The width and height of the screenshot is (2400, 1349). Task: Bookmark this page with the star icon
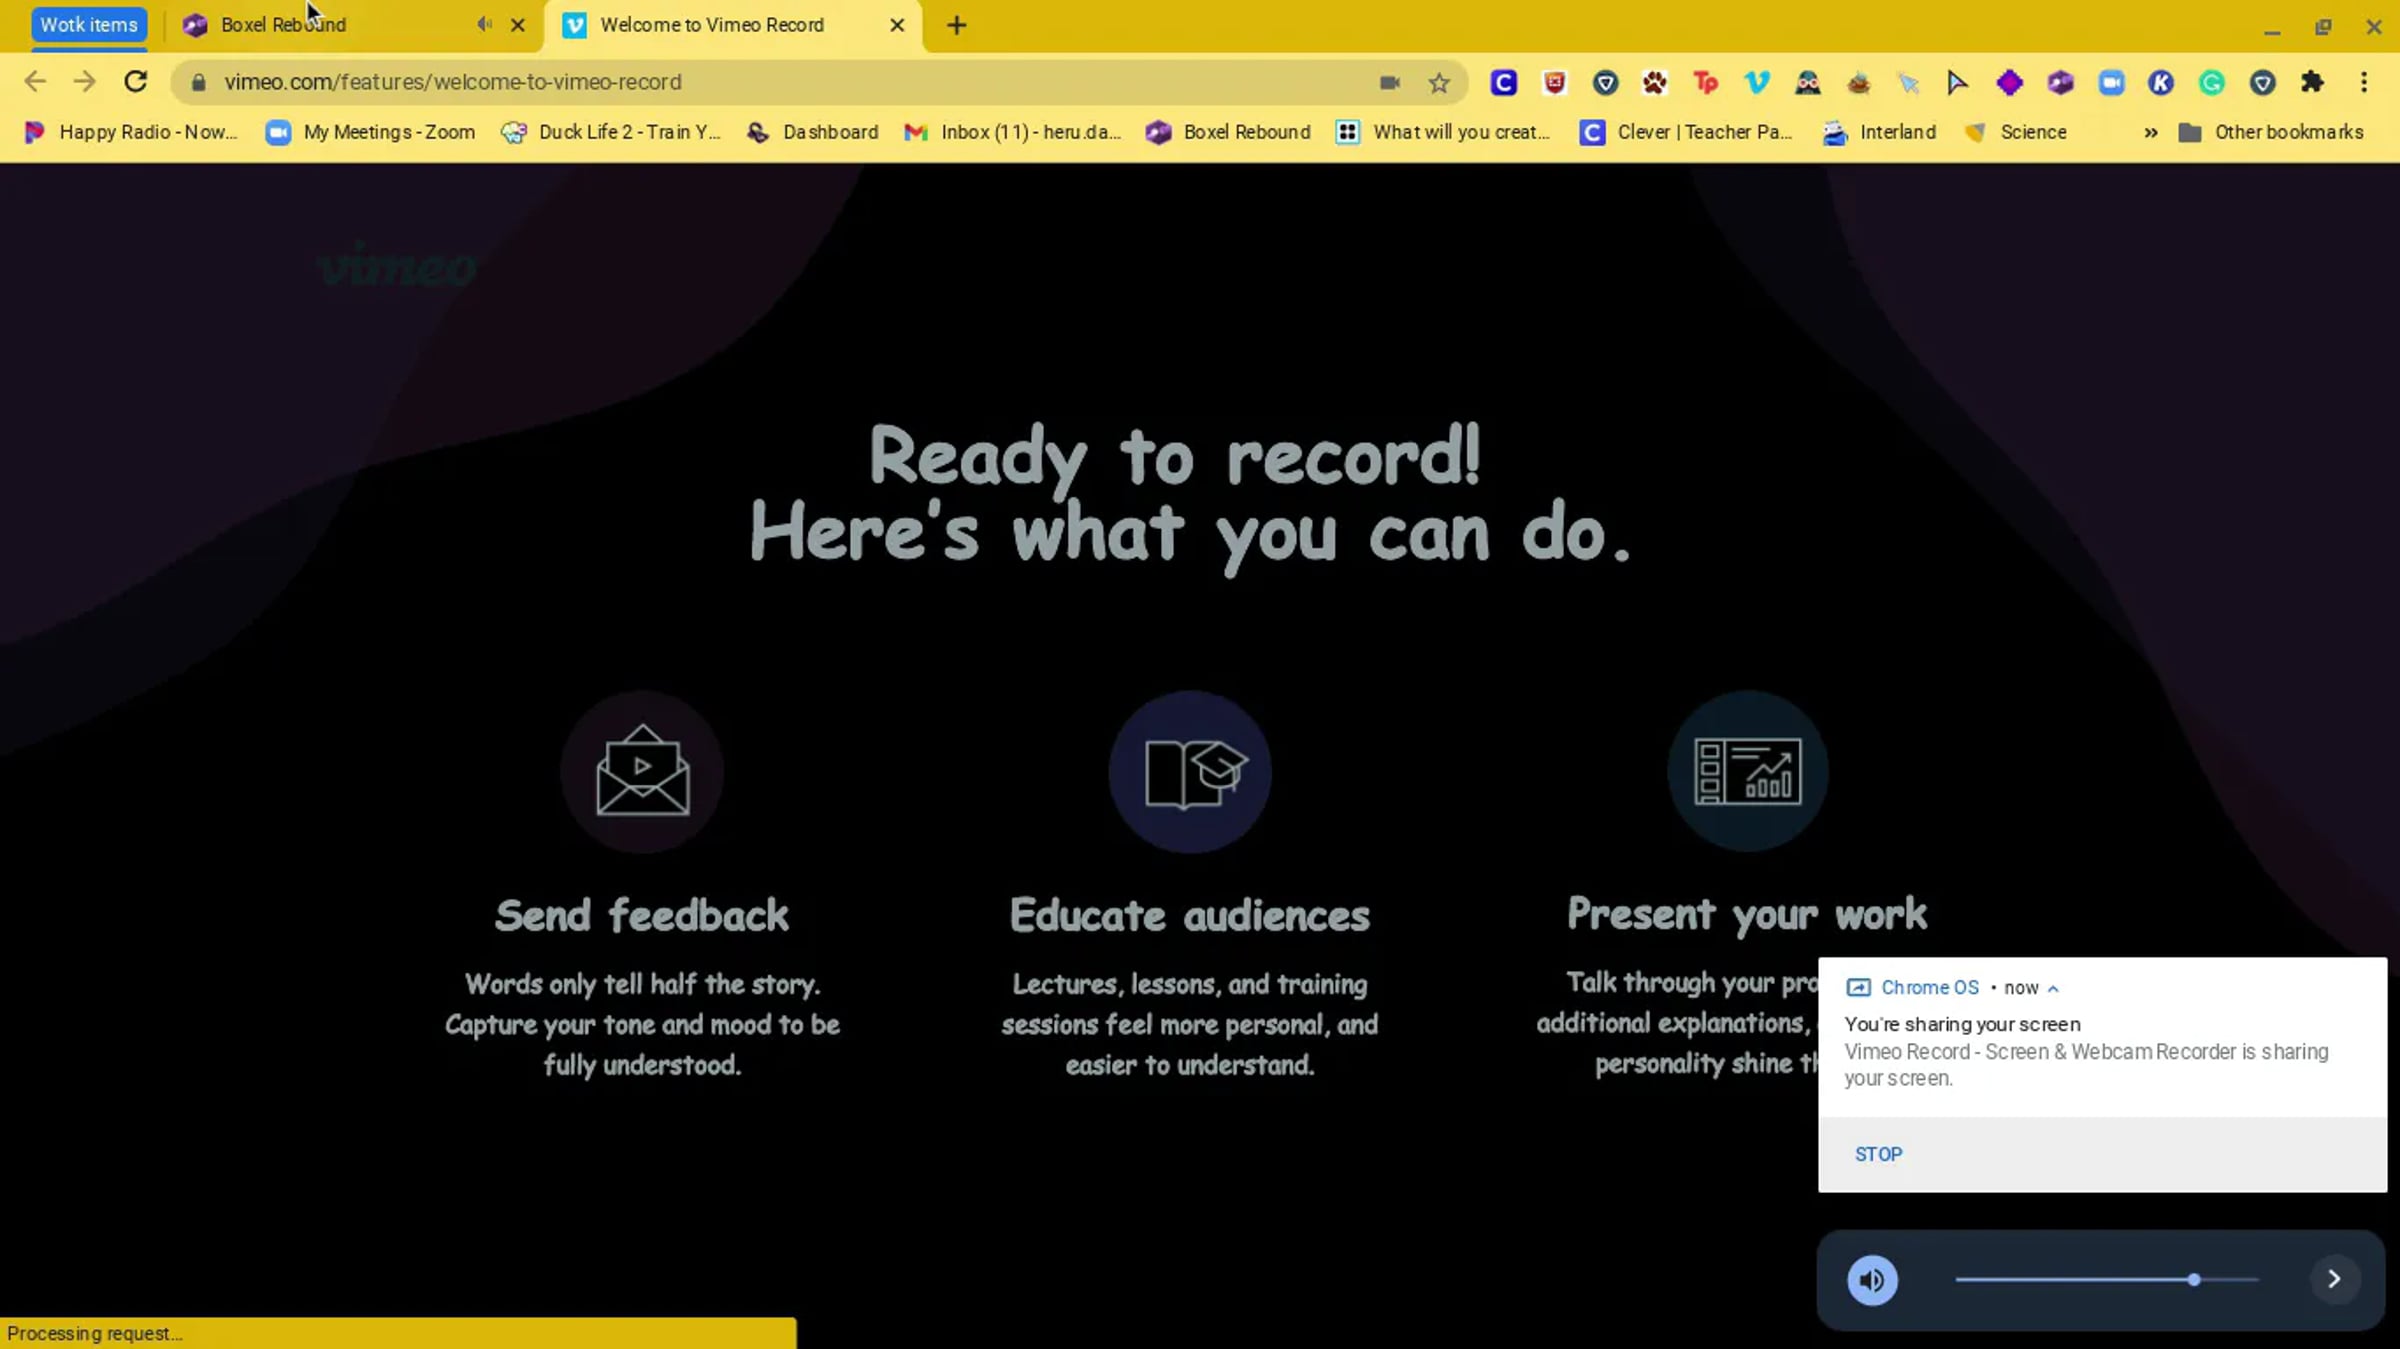coord(1438,83)
